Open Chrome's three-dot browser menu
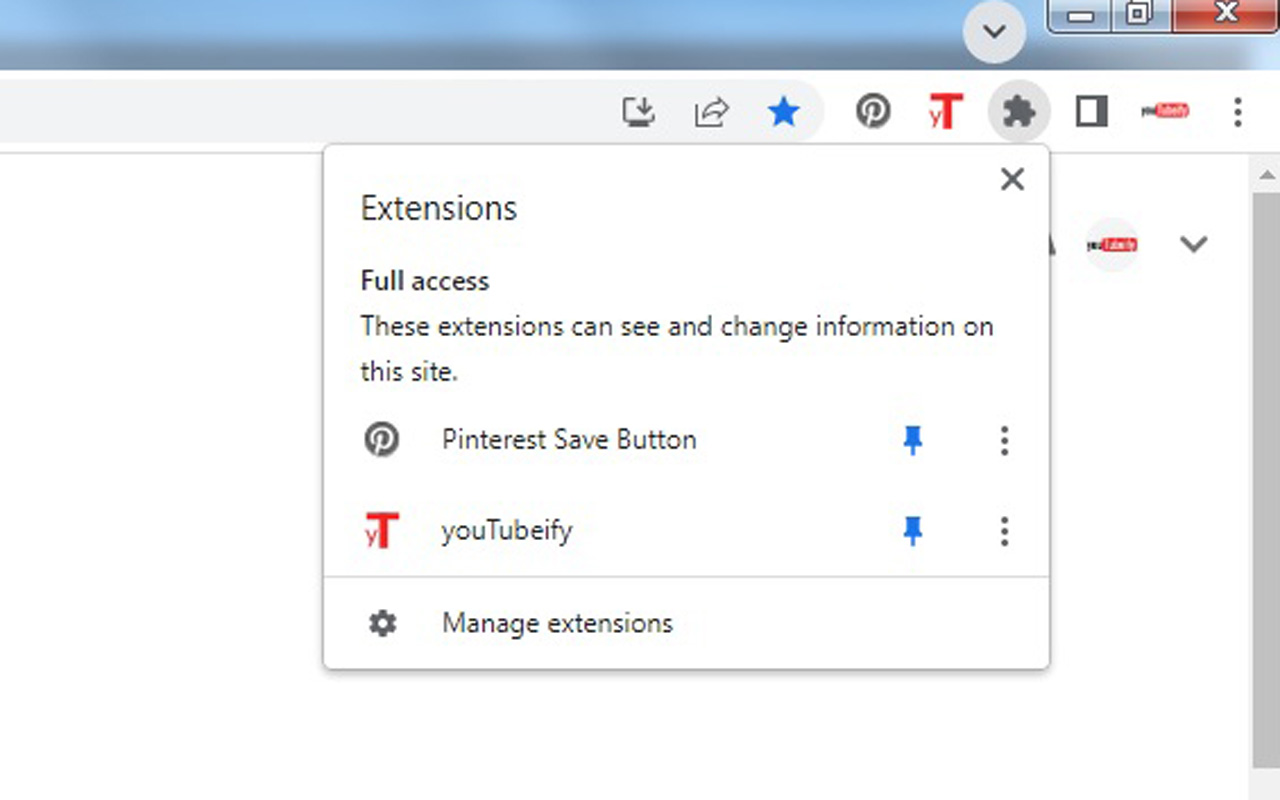Screen dimensions: 1280x800 pos(1238,113)
